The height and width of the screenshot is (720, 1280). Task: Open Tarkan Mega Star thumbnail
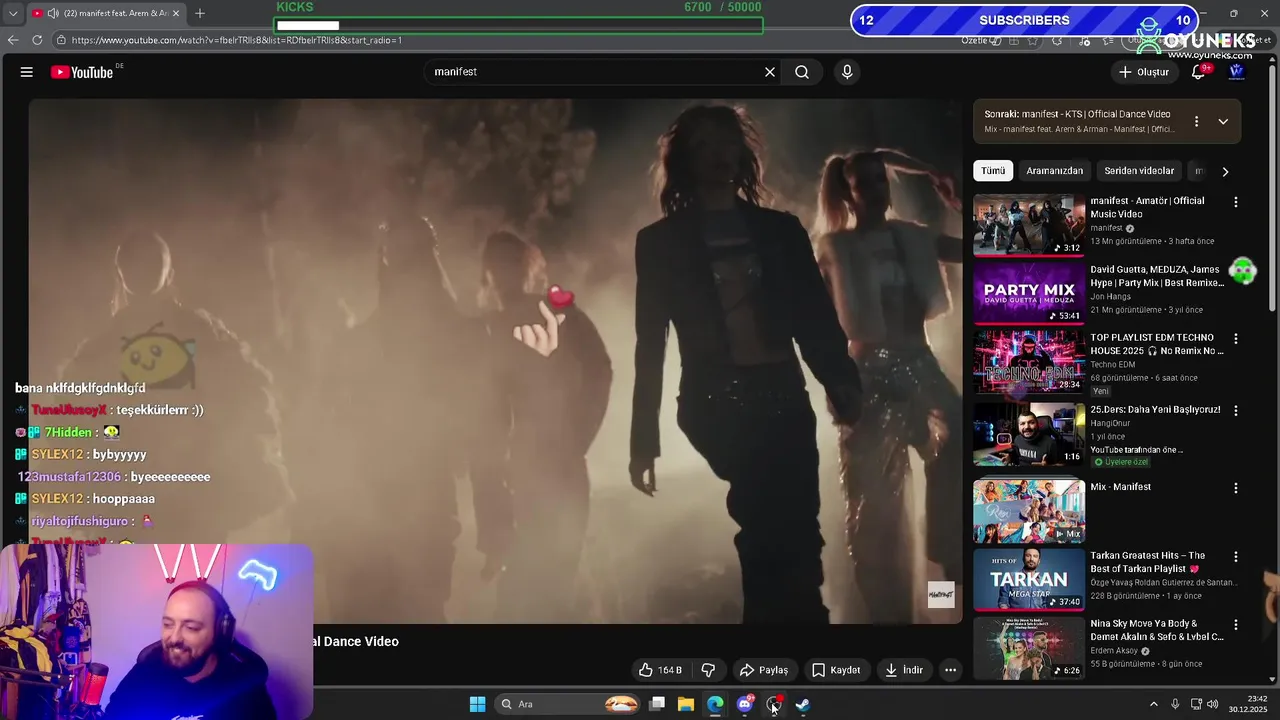(1029, 579)
